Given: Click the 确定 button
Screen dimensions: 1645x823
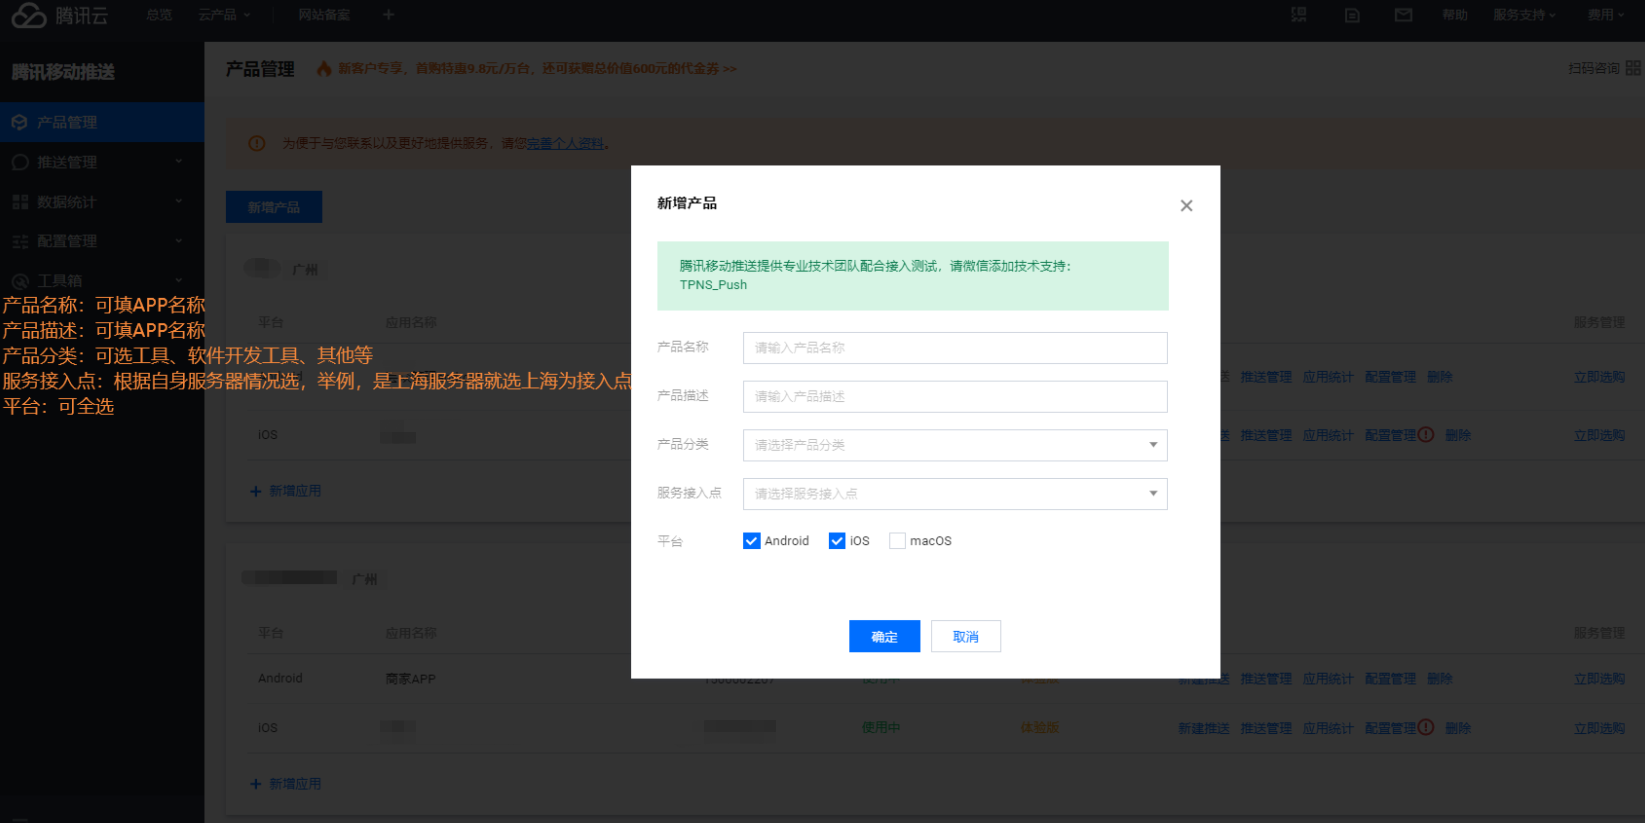Looking at the screenshot, I should tap(884, 637).
